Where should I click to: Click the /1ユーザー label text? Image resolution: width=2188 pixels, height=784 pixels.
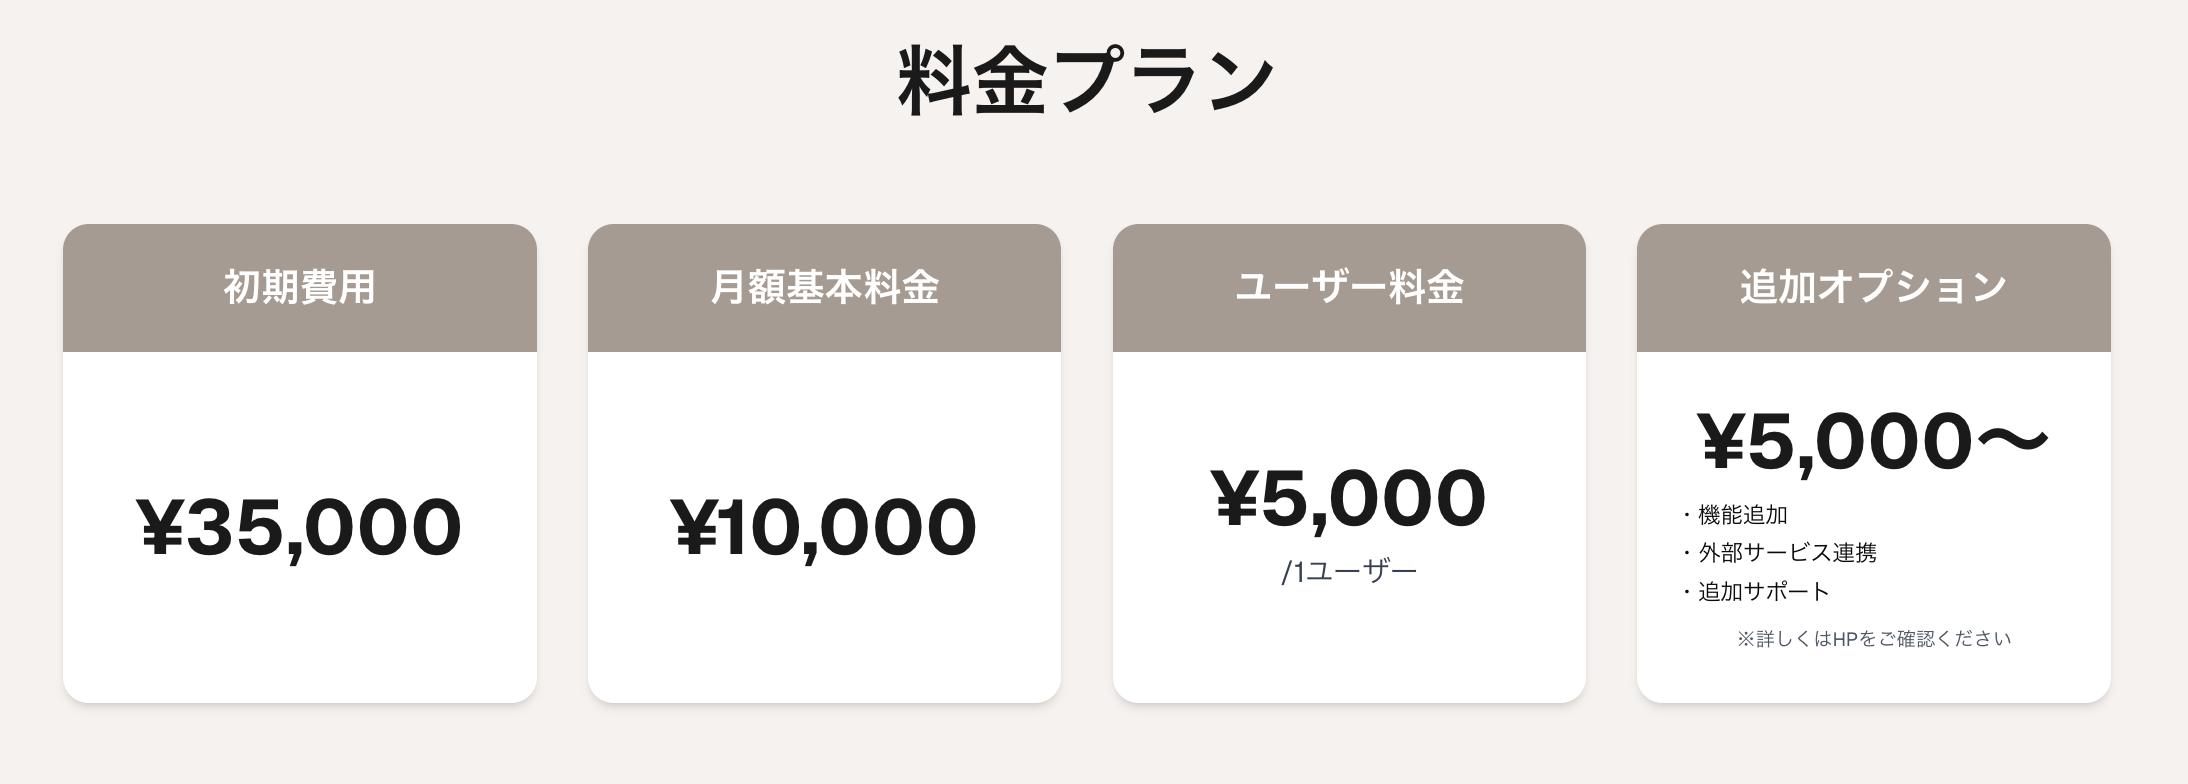click(1349, 572)
